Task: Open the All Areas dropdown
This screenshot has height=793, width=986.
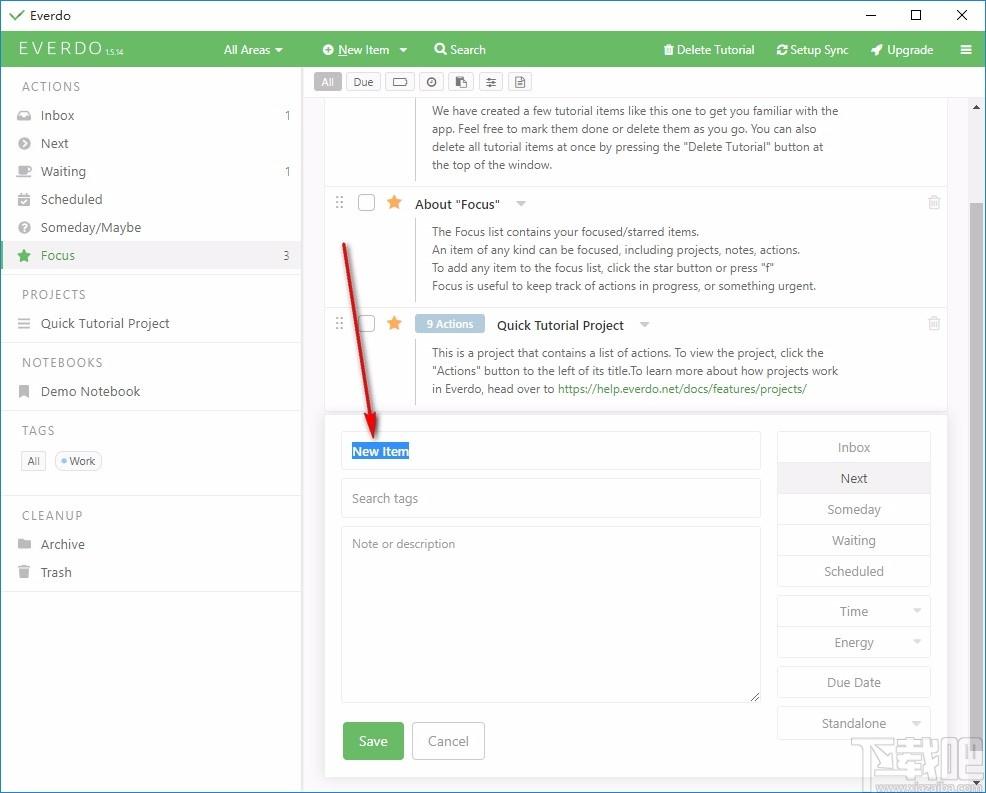Action: point(253,50)
